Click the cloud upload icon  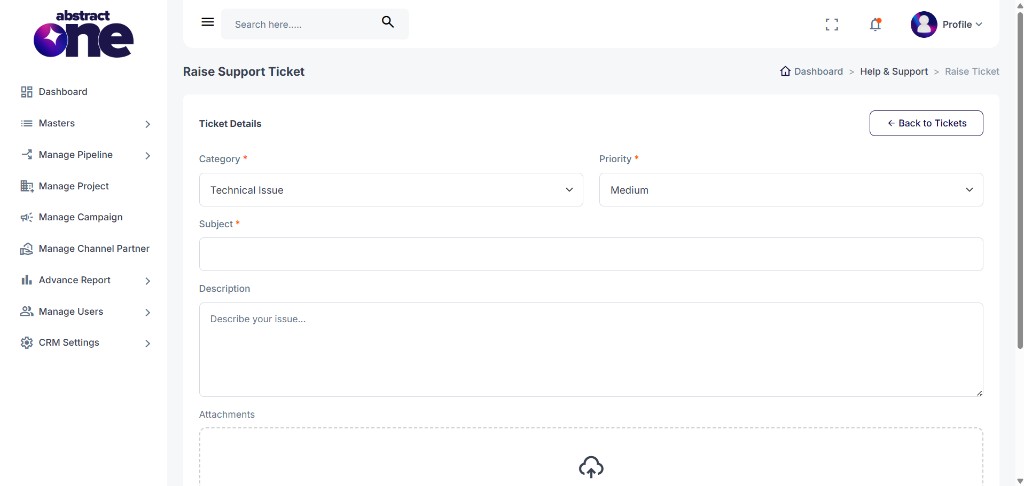tap(591, 468)
